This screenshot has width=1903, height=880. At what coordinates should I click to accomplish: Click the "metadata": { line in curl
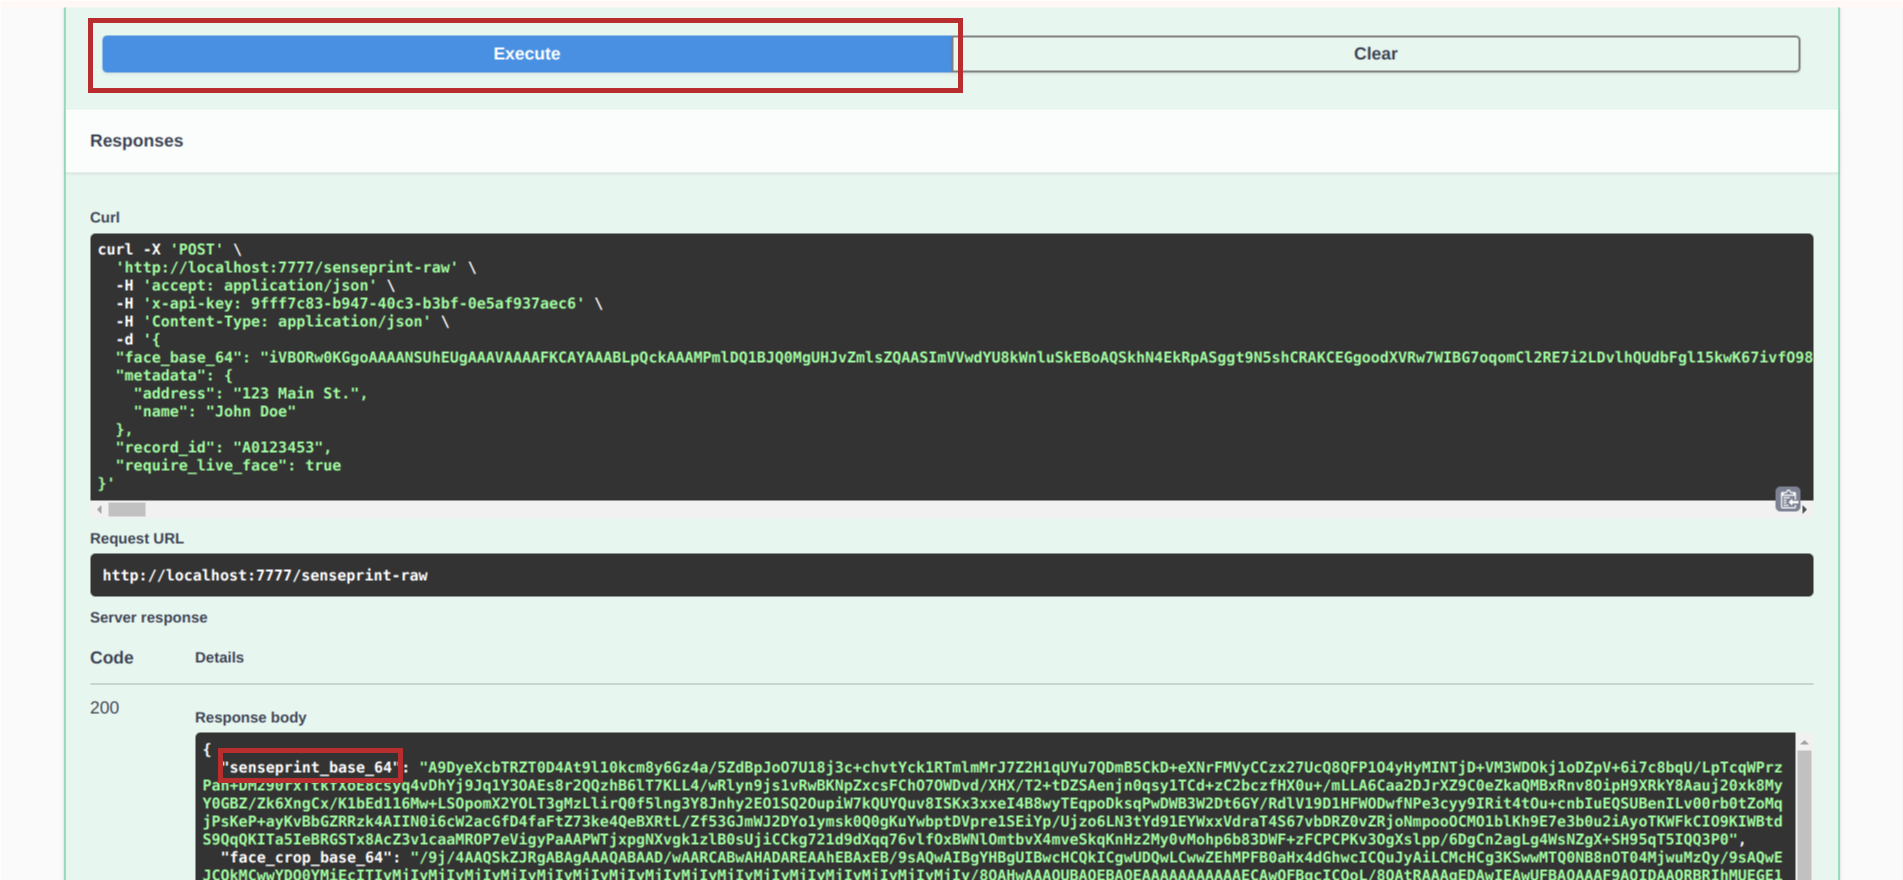coord(174,376)
